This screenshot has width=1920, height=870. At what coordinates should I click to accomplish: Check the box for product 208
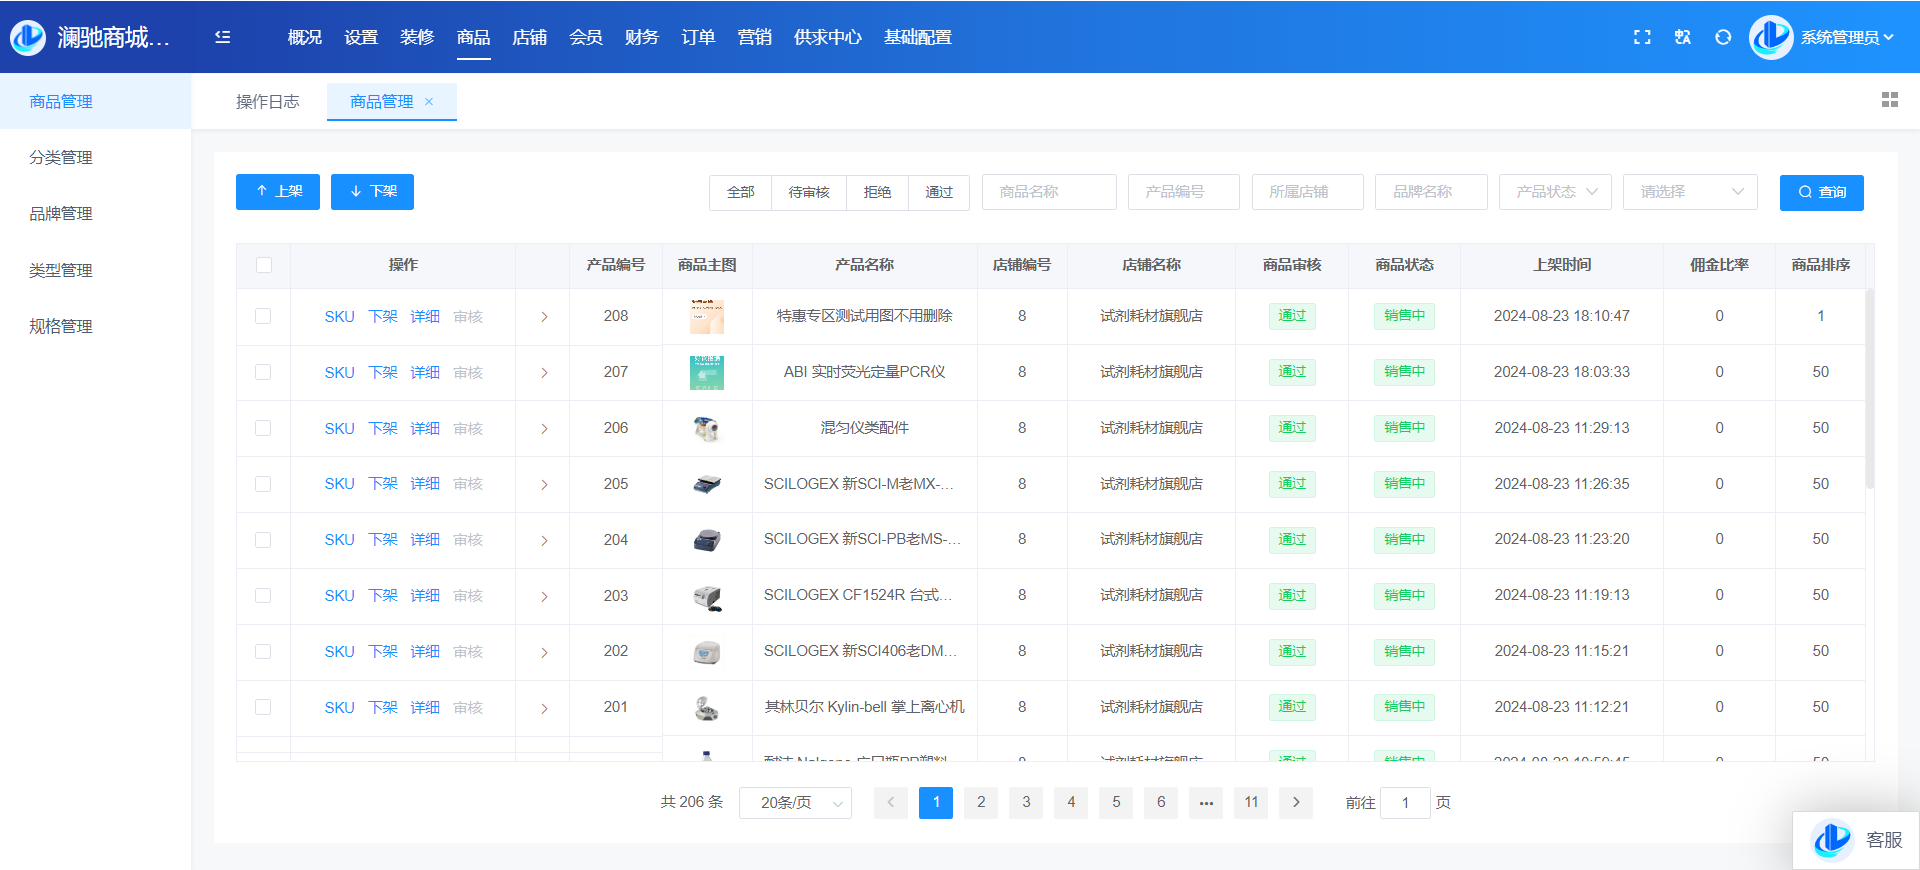[264, 316]
